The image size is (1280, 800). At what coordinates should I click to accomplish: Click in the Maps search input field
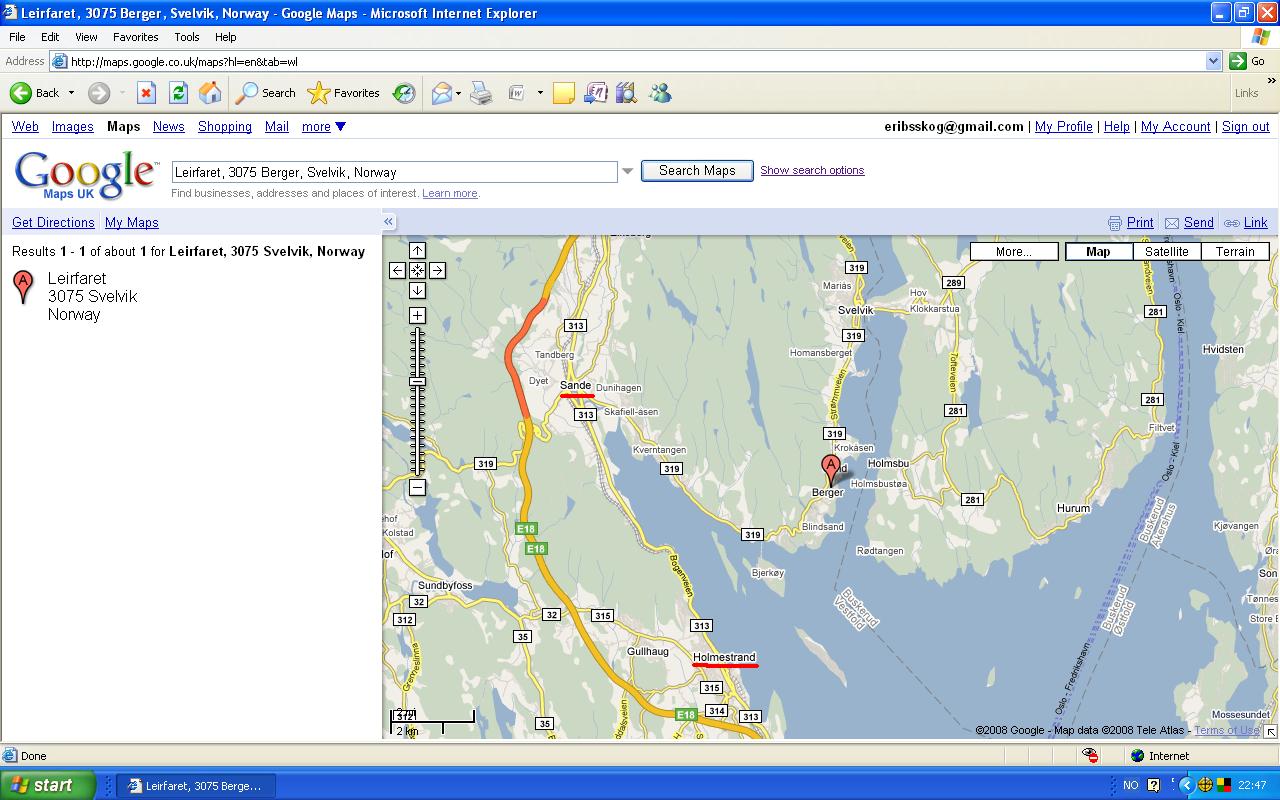395,172
